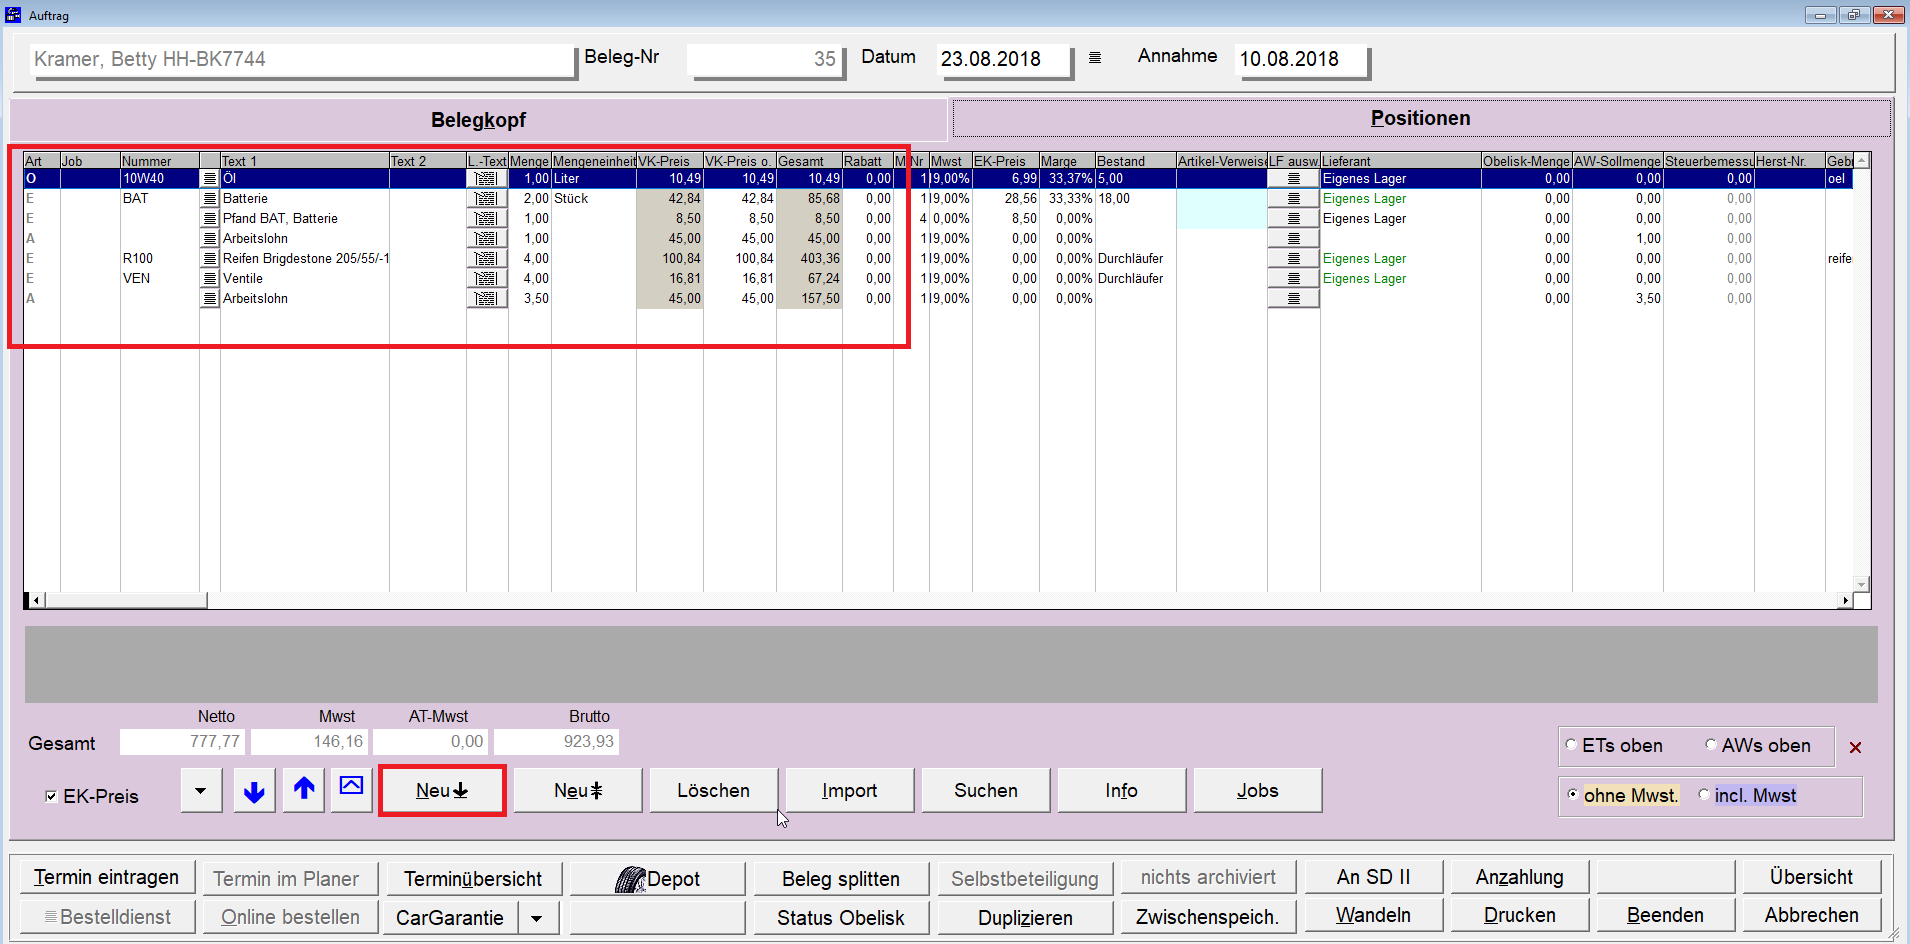This screenshot has height=944, width=1910.
Task: Open L.-Text icon in last Arbeitslohn row
Action: (x=487, y=298)
